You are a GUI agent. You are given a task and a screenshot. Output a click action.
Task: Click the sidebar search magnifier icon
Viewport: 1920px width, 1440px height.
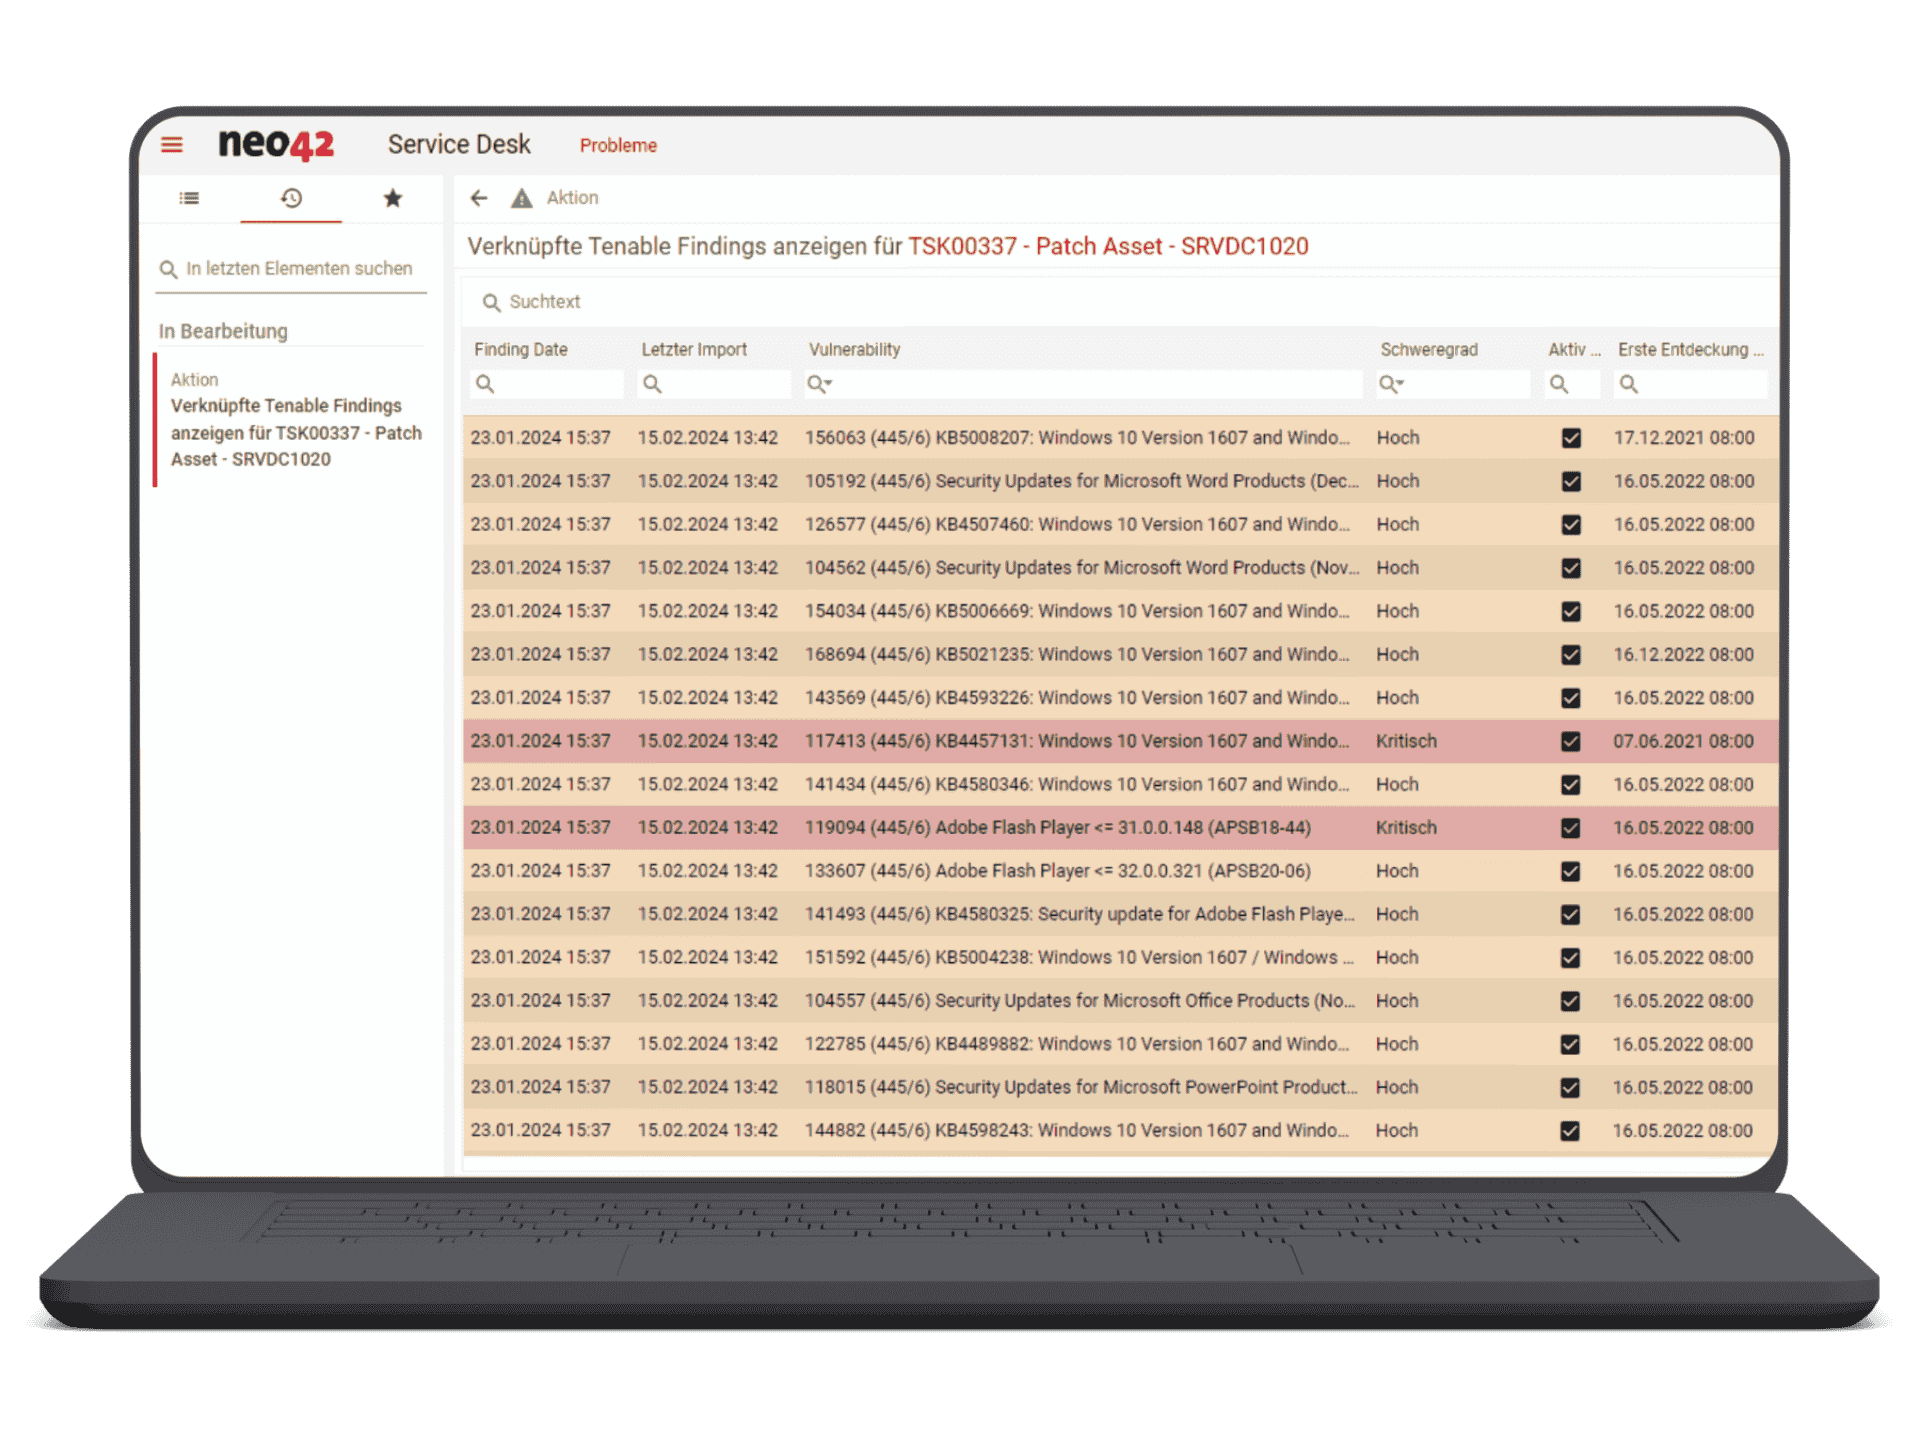click(x=168, y=269)
